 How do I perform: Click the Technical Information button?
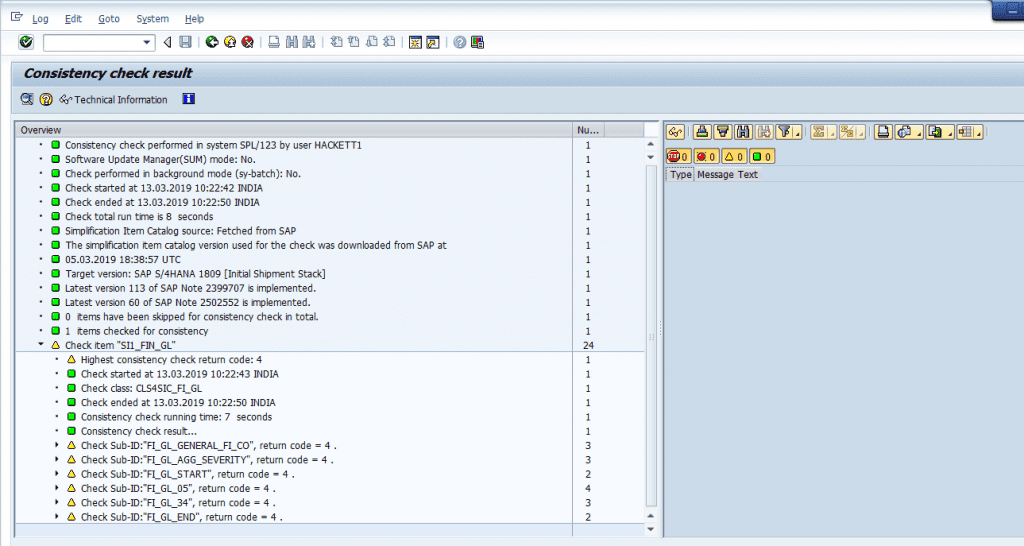[x=114, y=99]
